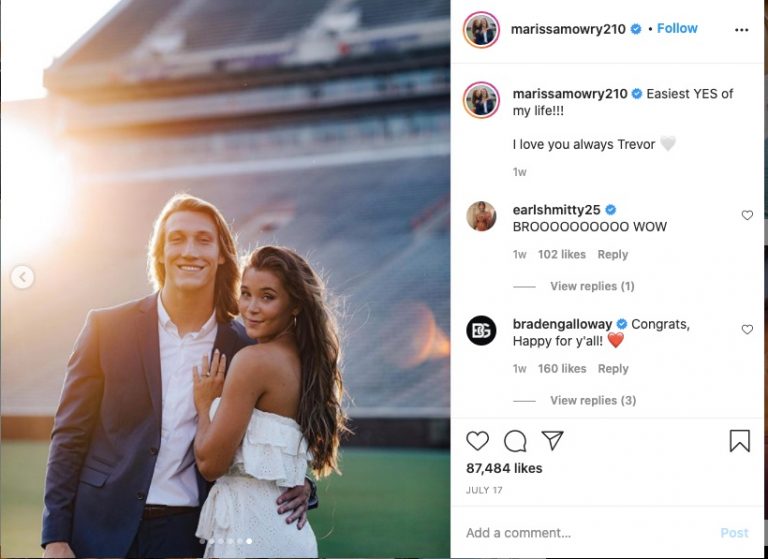Screen dimensions: 768x559
Task: Reply to earlshmitty25's comment
Action: point(612,254)
